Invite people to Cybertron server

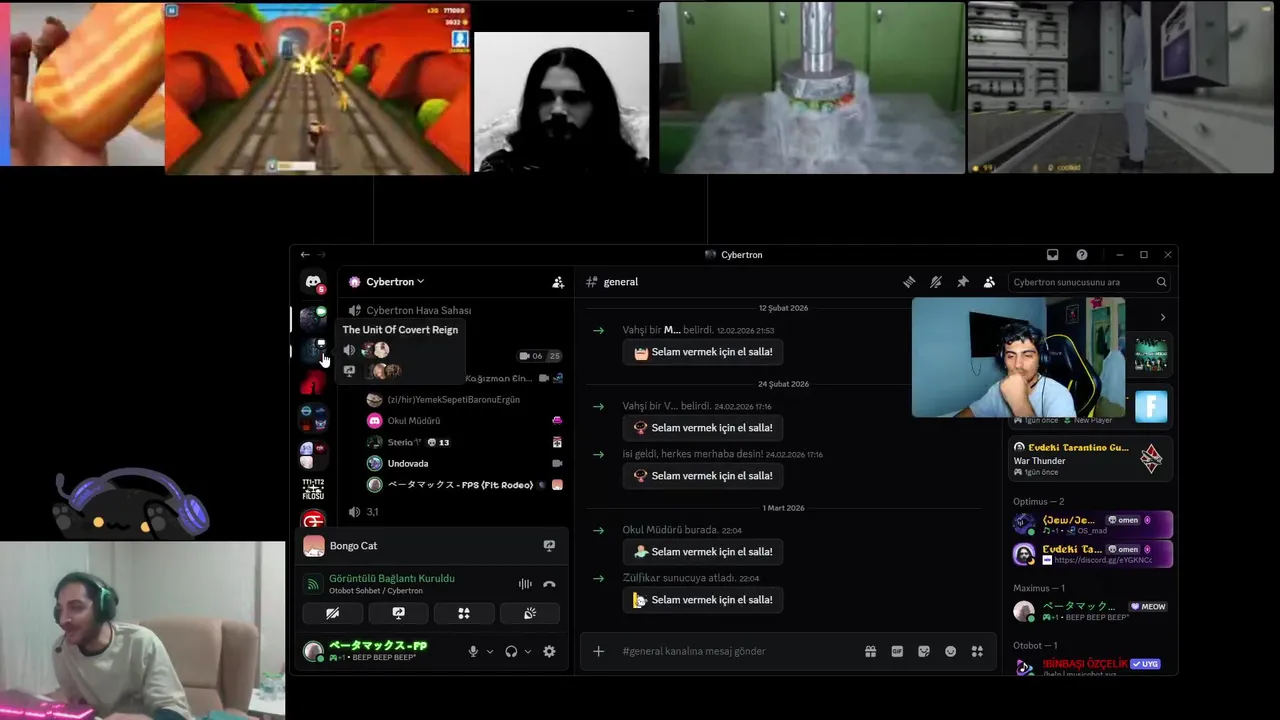pos(558,282)
